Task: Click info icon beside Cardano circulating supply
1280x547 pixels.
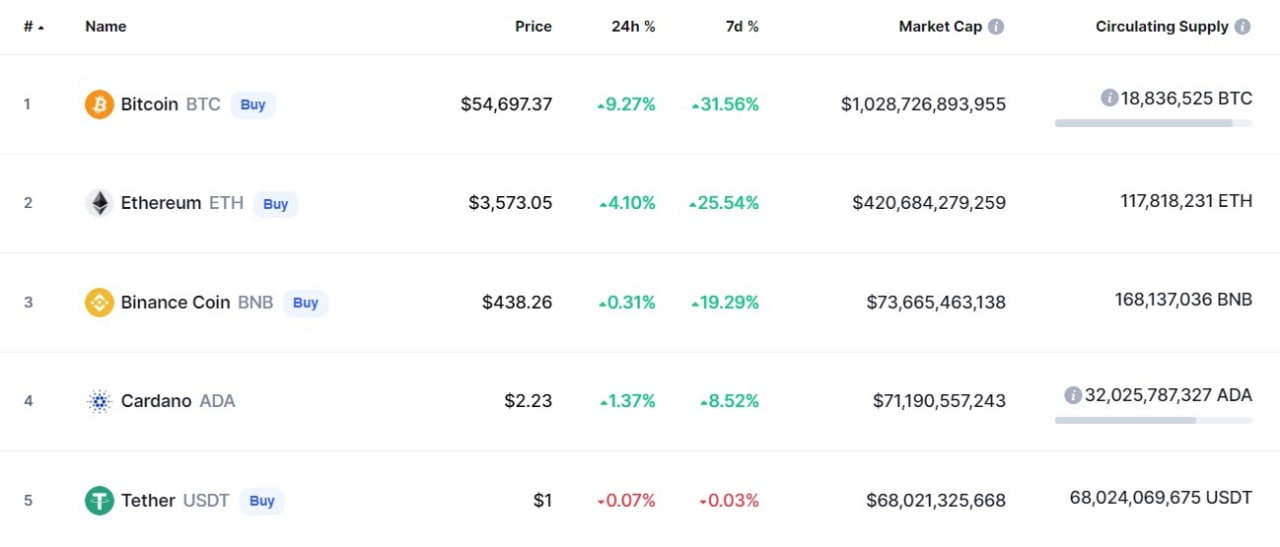Action: point(1073,395)
